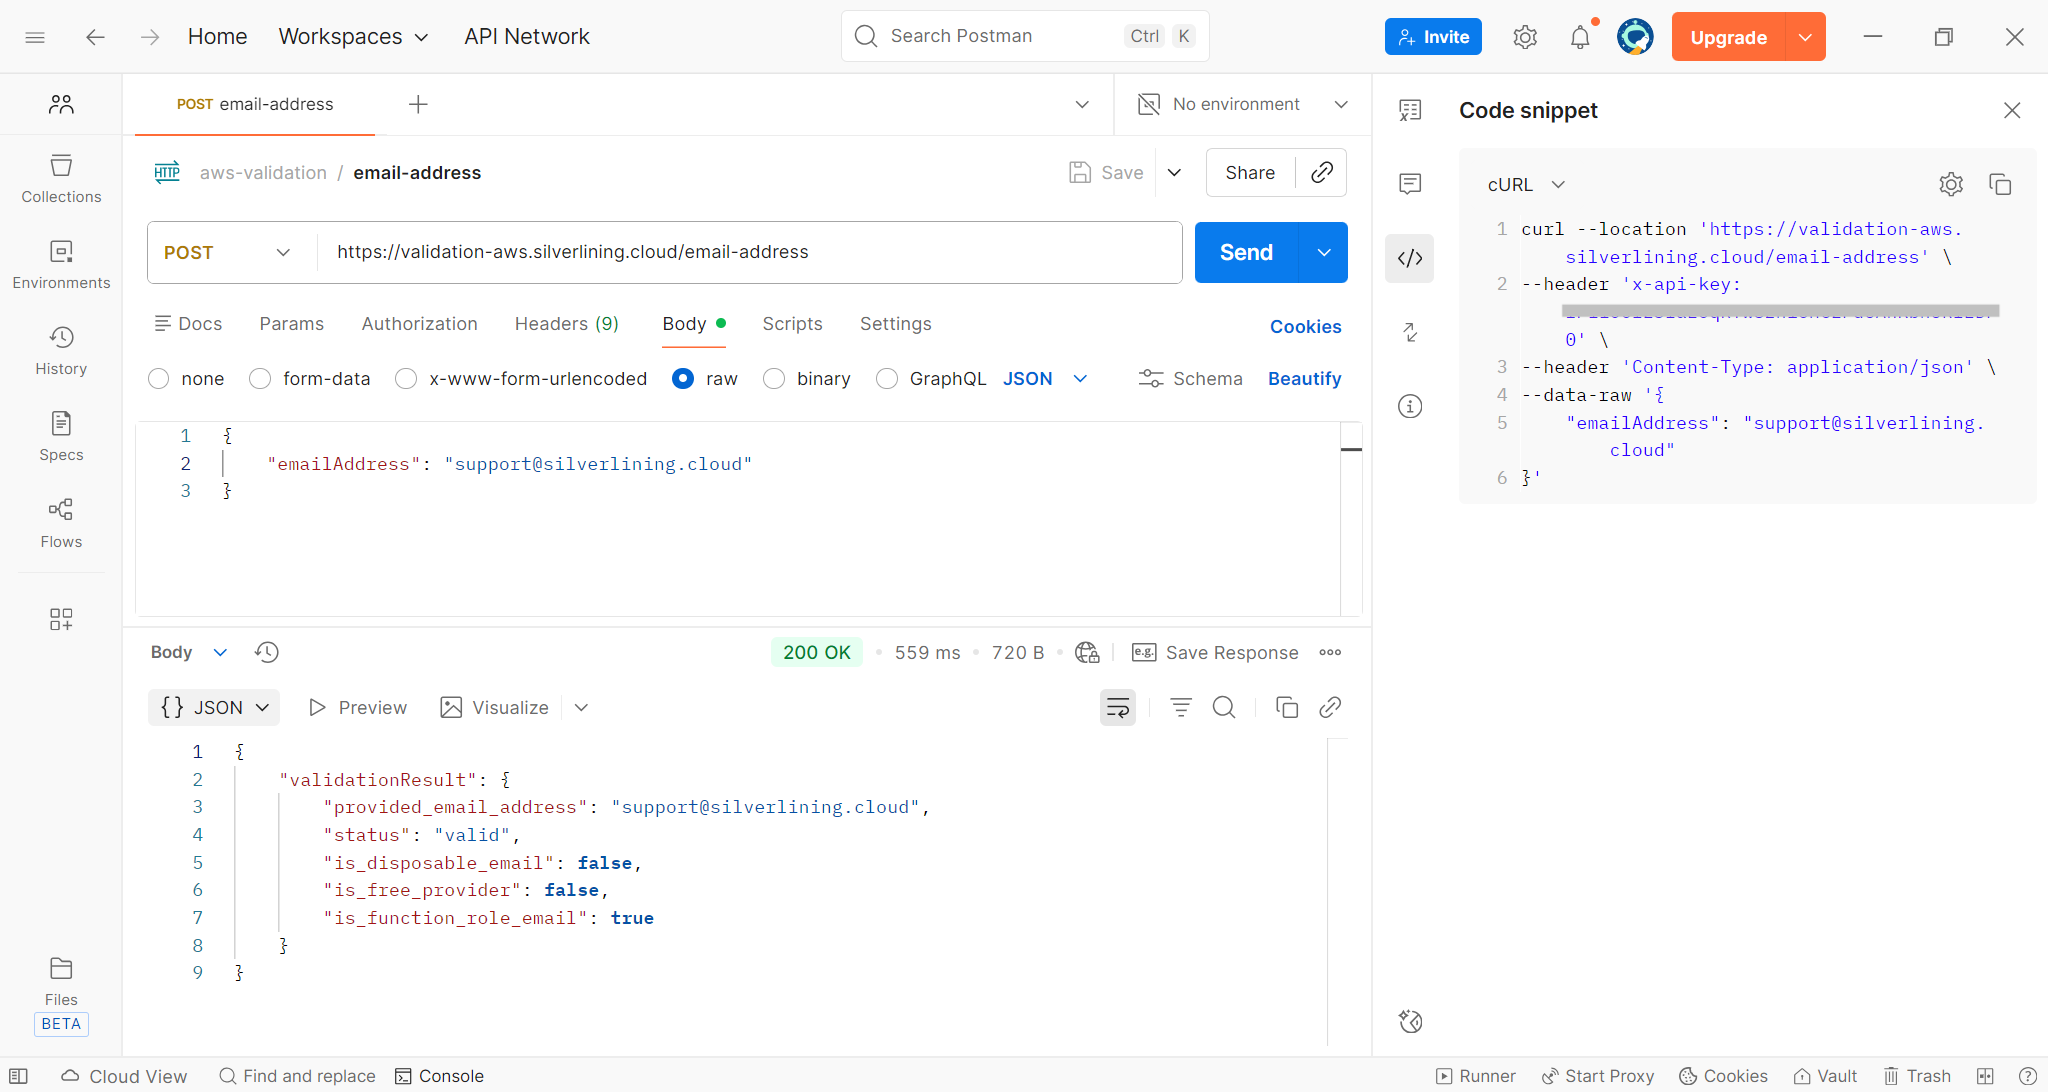Expand the cURL language dropdown
This screenshot has height=1092, width=2048.
coord(1526,185)
